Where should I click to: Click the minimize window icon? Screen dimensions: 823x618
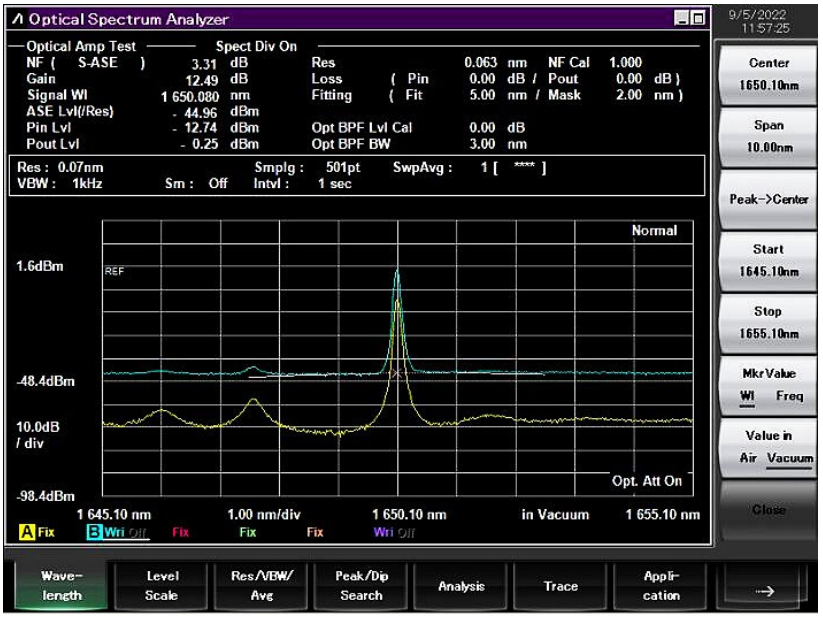tap(681, 18)
